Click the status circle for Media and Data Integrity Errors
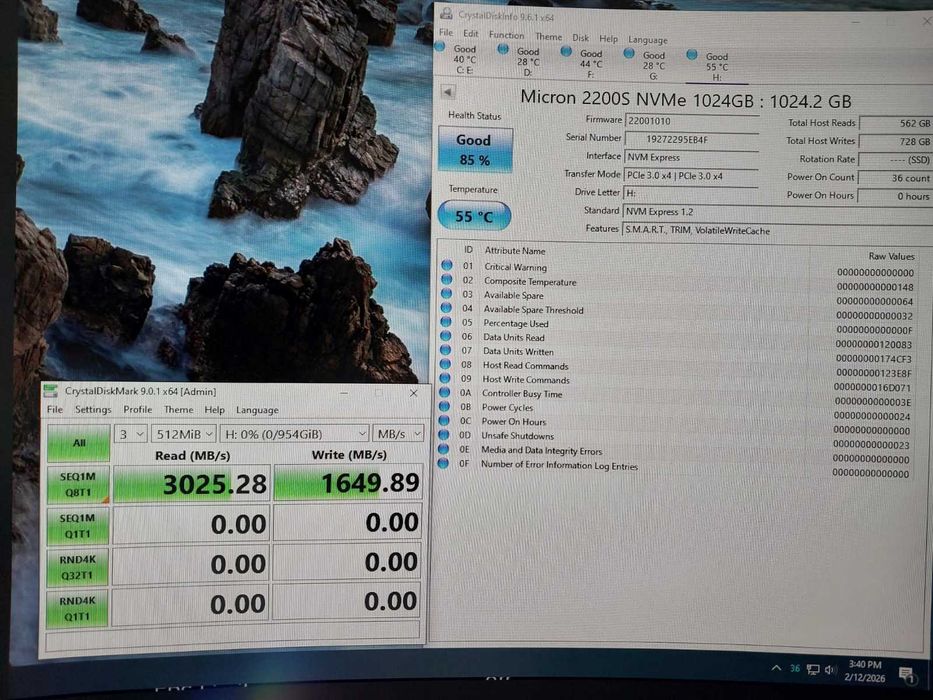Image resolution: width=933 pixels, height=700 pixels. click(x=443, y=448)
